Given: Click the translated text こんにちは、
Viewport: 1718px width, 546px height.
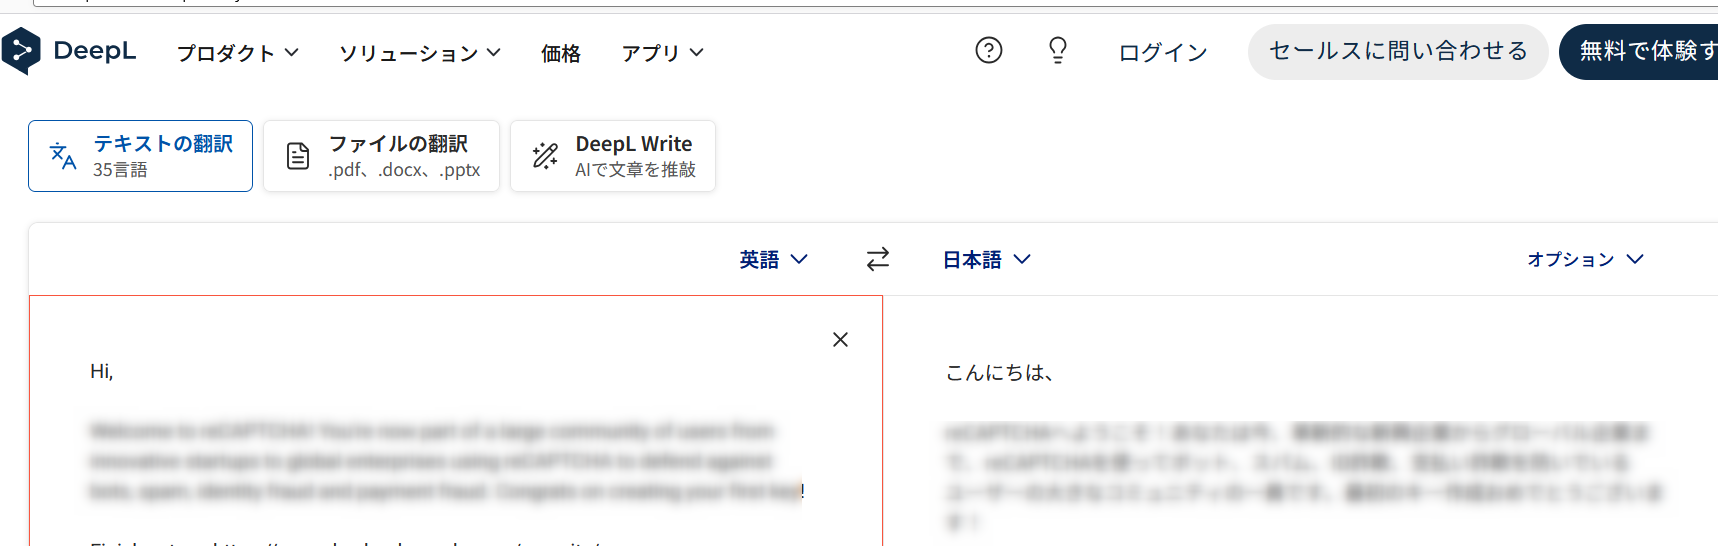Looking at the screenshot, I should tap(999, 373).
